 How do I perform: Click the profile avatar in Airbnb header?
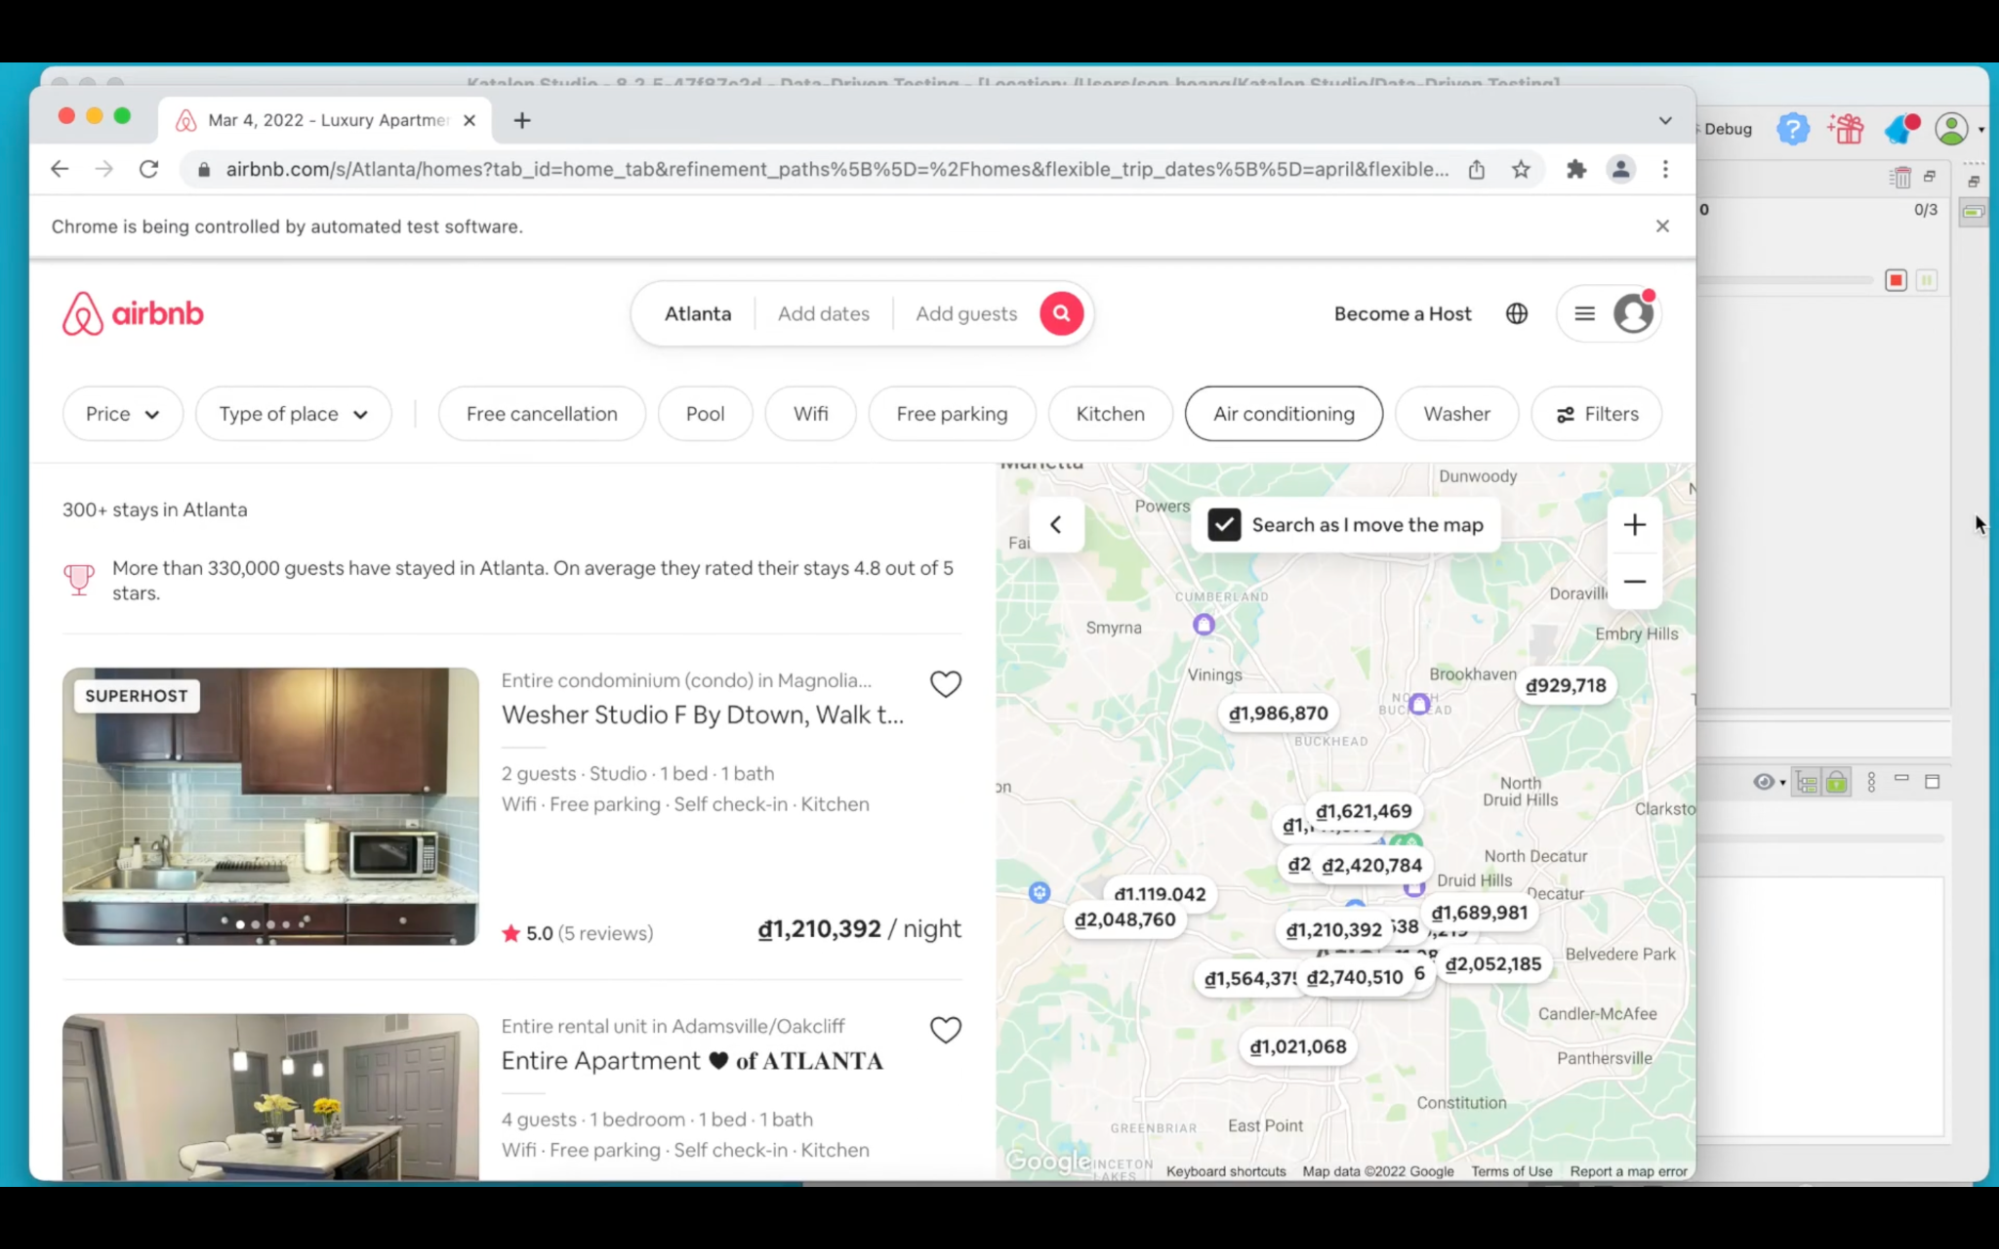1633,314
